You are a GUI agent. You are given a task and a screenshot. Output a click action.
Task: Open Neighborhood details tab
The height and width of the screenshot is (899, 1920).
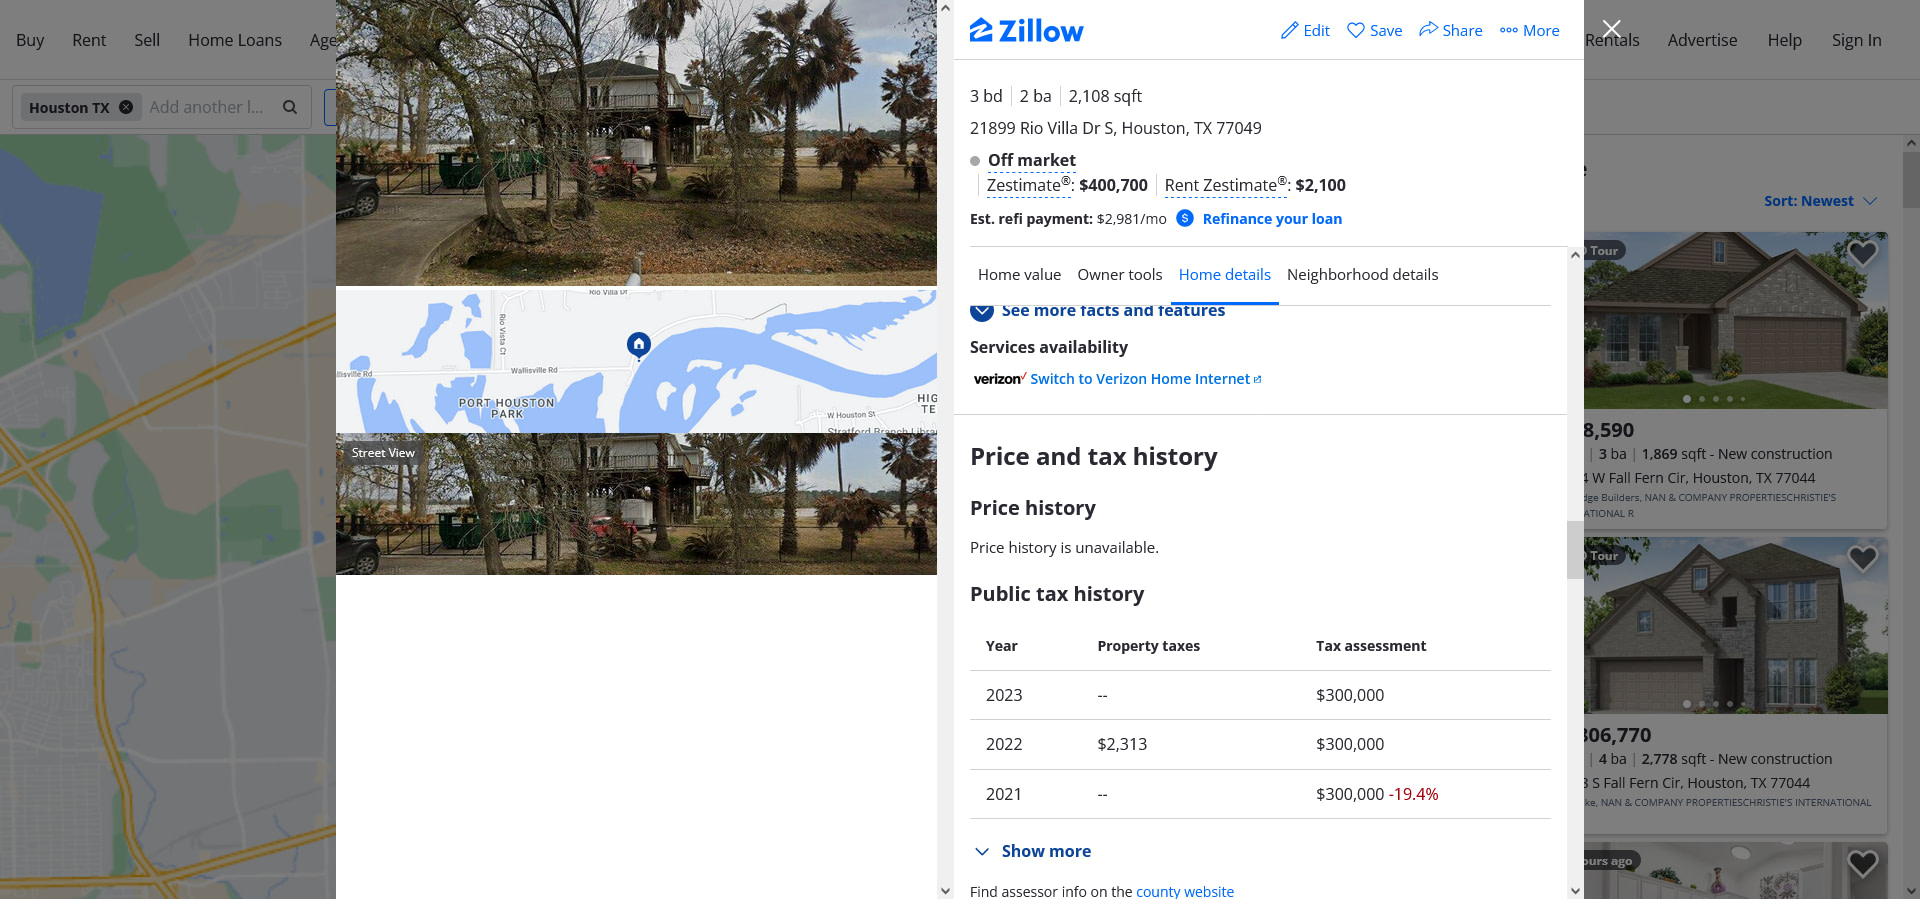tap(1362, 274)
